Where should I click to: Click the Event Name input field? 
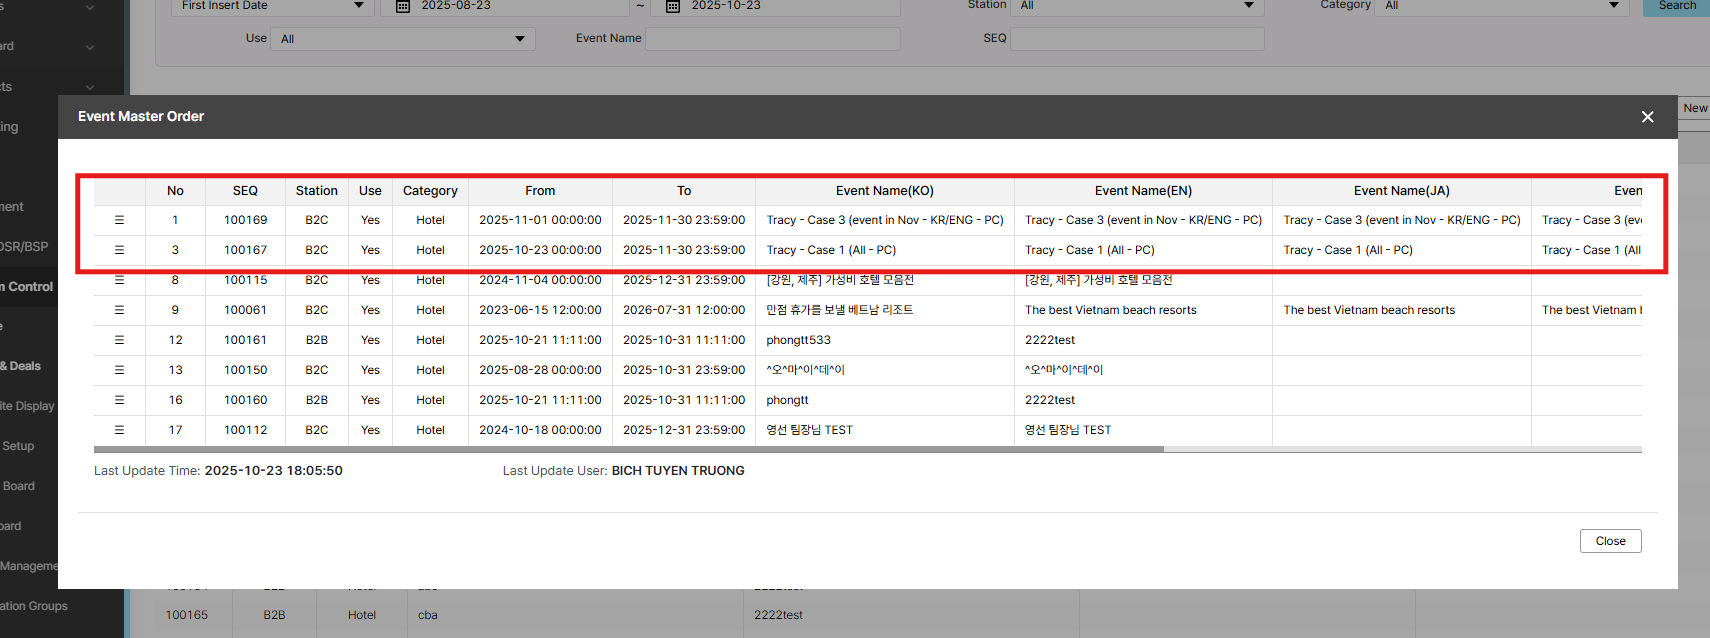coord(773,39)
